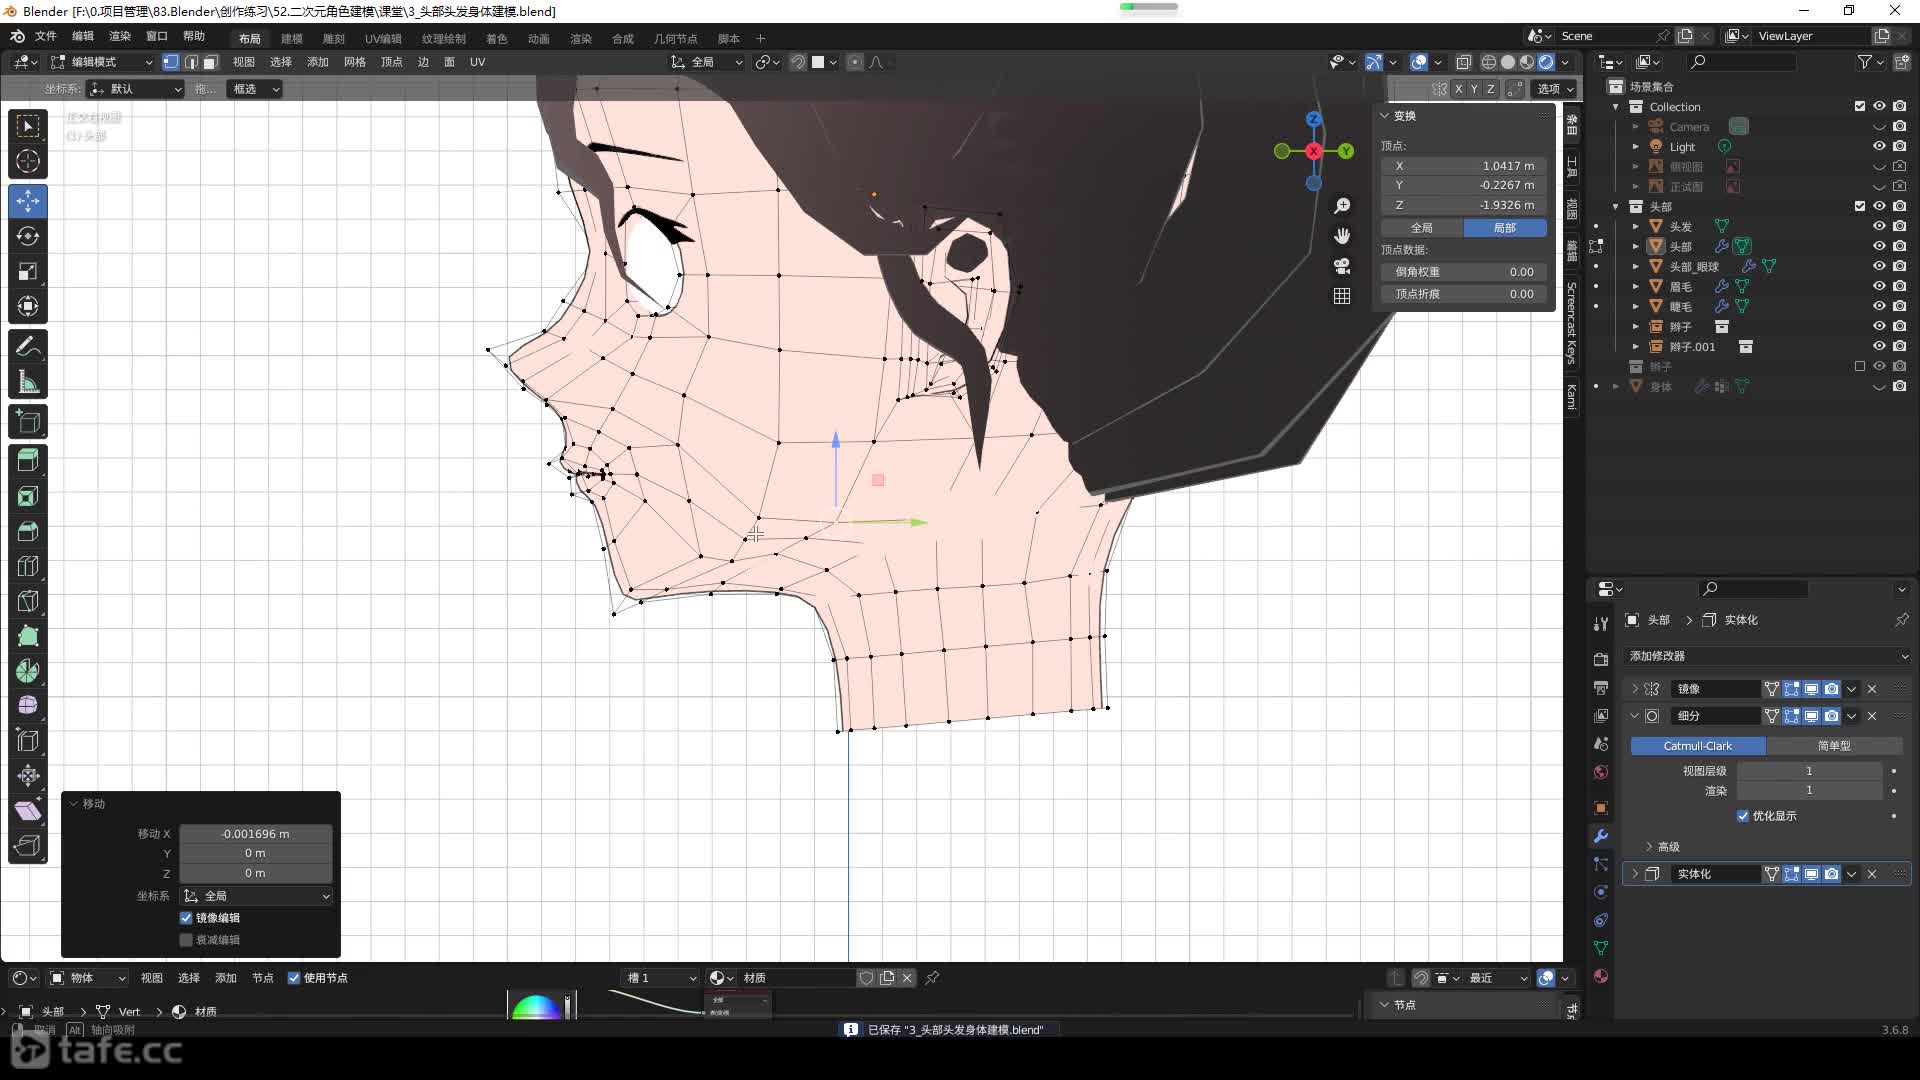The width and height of the screenshot is (1920, 1080).
Task: Click zoom magnifier icon in viewport
Action: coord(1342,206)
